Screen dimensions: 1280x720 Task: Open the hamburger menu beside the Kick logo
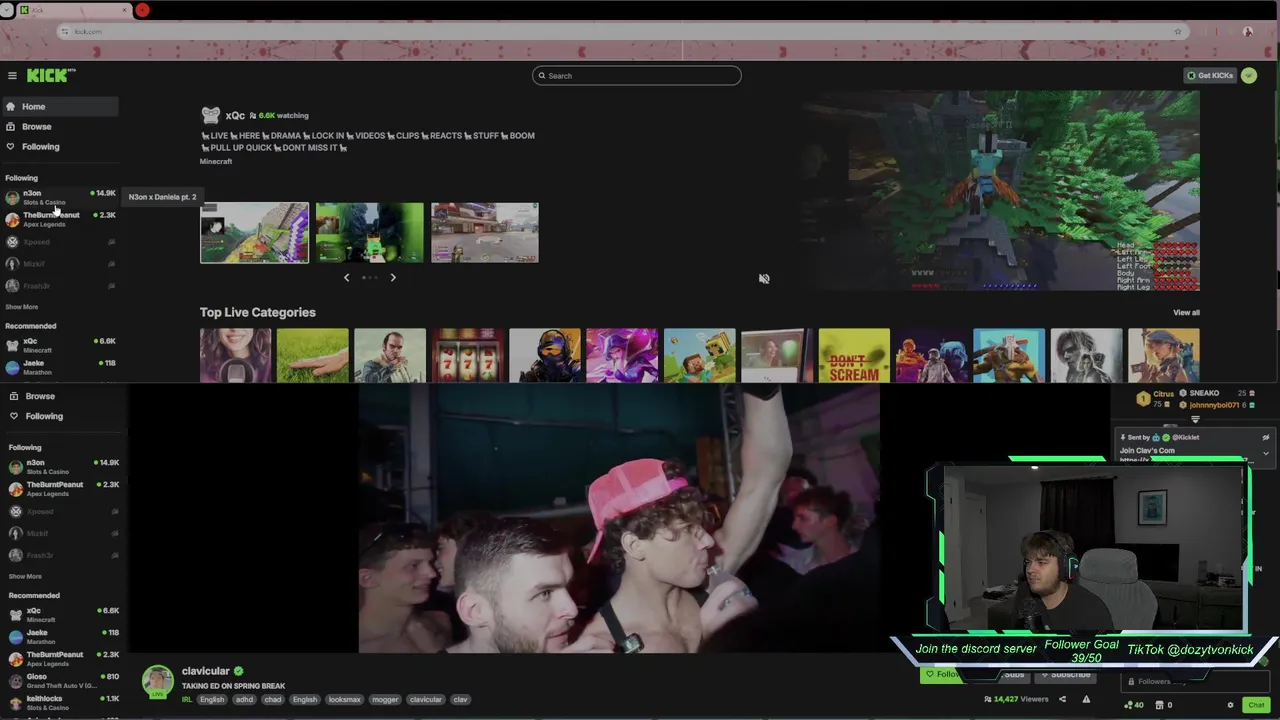[12, 76]
